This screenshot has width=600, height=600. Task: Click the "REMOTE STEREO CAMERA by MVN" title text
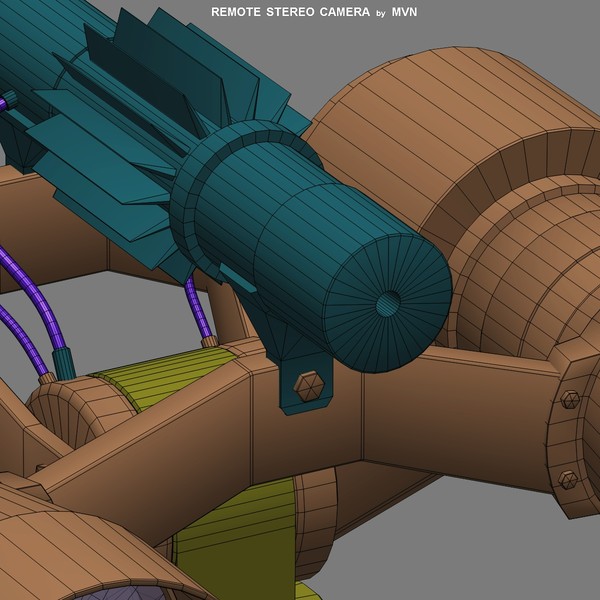coord(314,12)
